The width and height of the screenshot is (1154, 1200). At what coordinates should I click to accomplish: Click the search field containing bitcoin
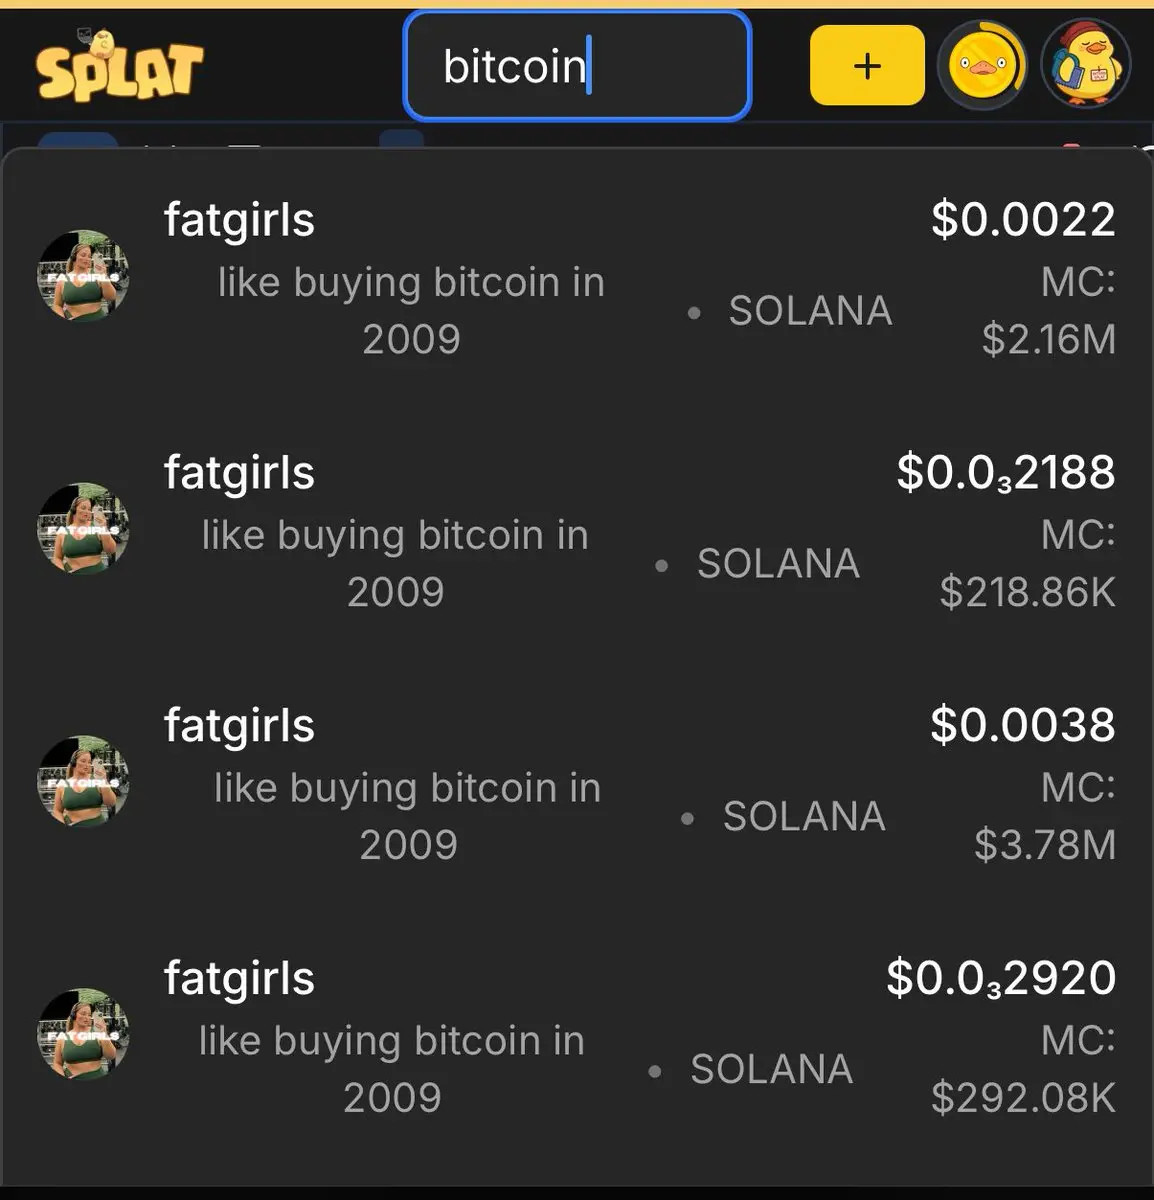(577, 66)
